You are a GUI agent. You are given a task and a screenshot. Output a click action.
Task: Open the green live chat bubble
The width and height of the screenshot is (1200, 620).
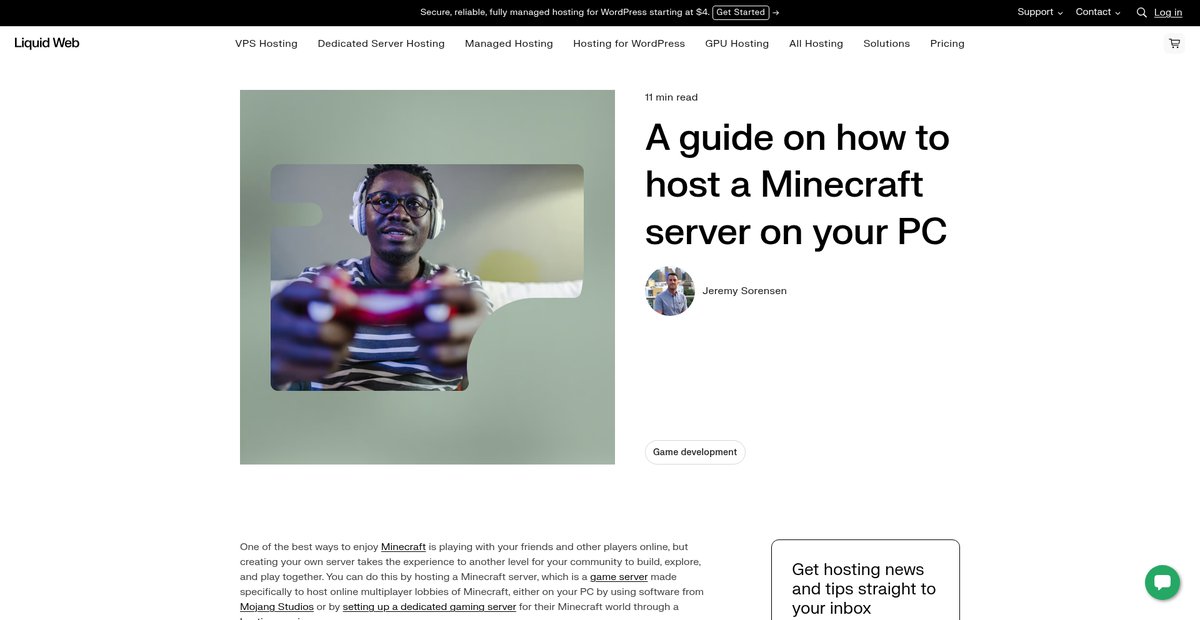tap(1162, 583)
